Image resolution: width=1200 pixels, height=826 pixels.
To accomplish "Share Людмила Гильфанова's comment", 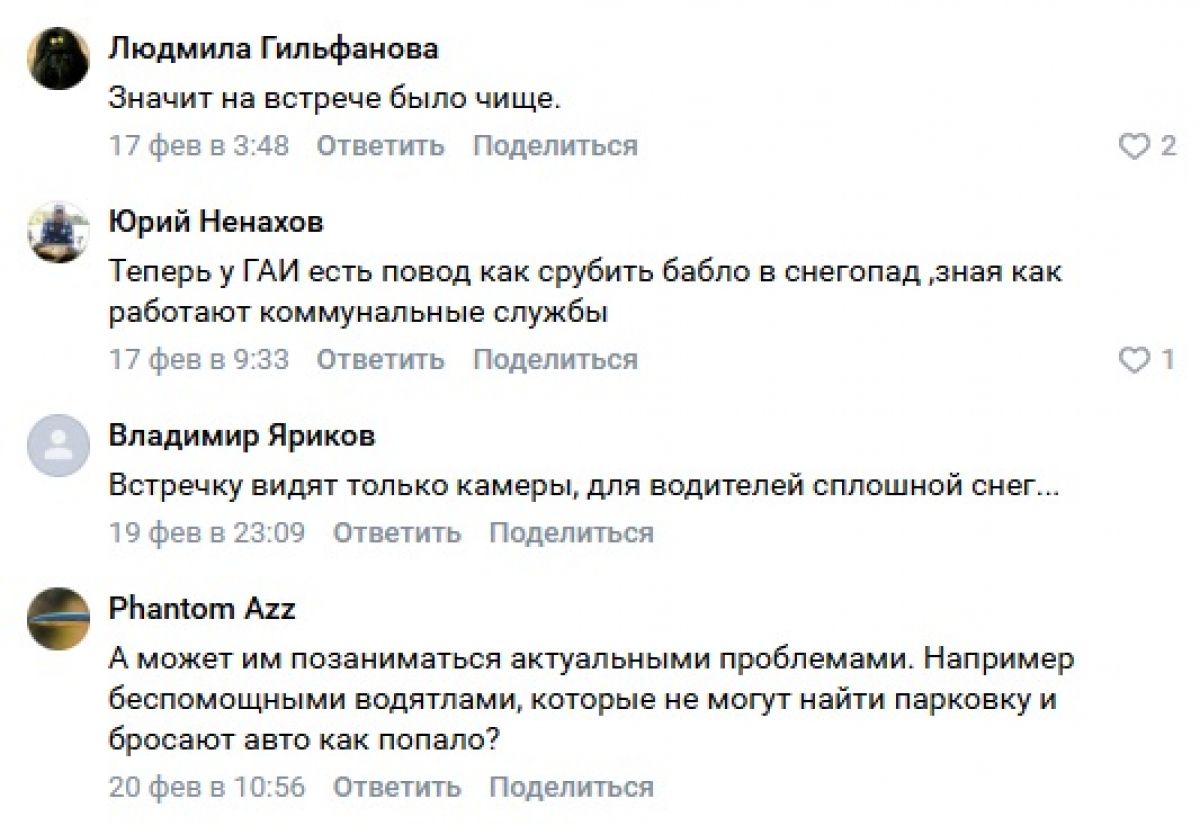I will click(x=555, y=146).
